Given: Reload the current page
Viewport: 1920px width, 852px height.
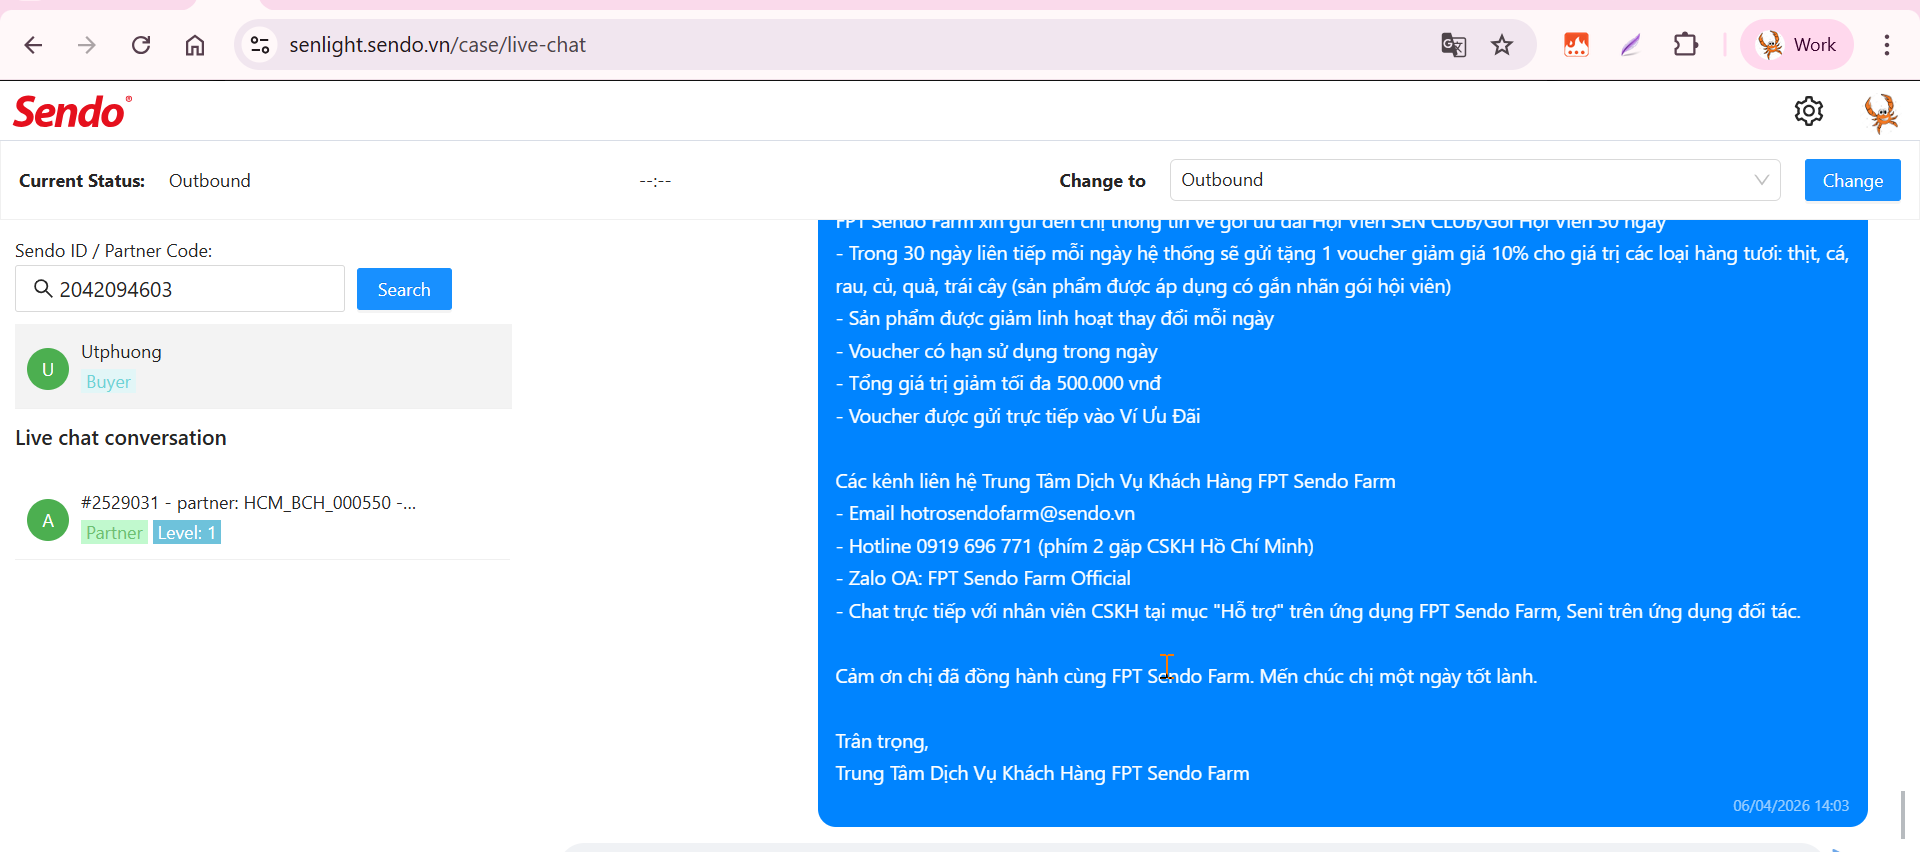Looking at the screenshot, I should click(141, 45).
